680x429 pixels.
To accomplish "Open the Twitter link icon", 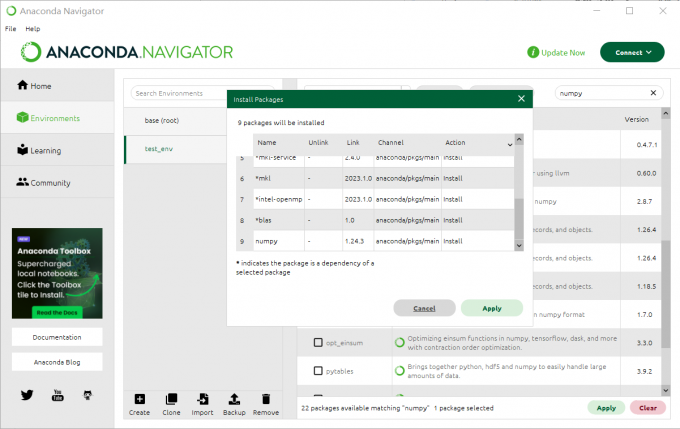I will (x=27, y=395).
